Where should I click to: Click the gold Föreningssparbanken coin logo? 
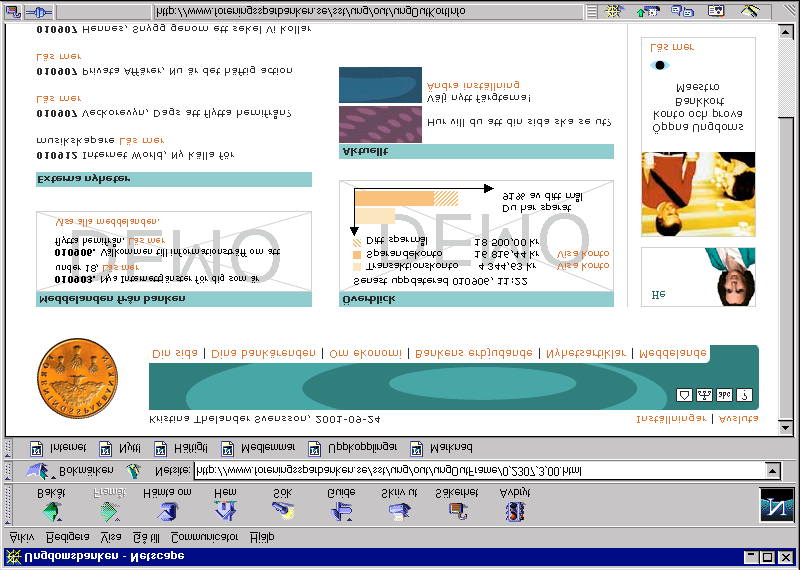(x=78, y=378)
